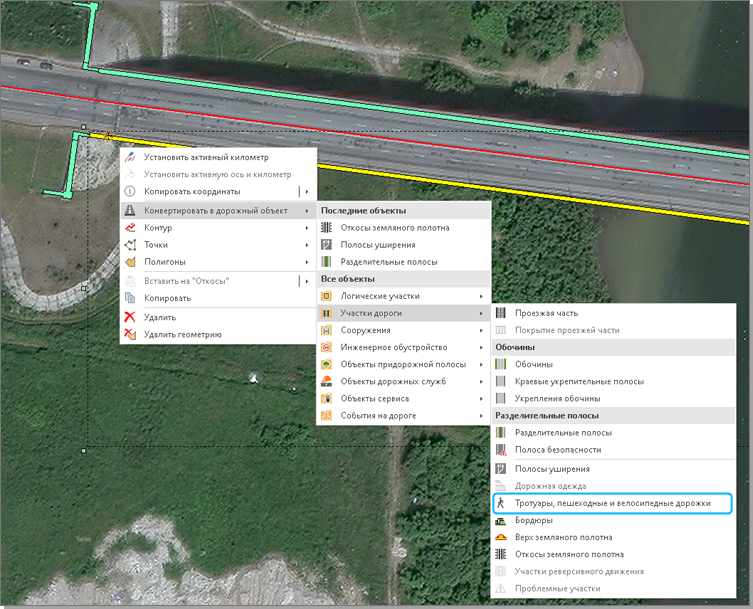Click the 'События на дороге' icon

click(327, 415)
